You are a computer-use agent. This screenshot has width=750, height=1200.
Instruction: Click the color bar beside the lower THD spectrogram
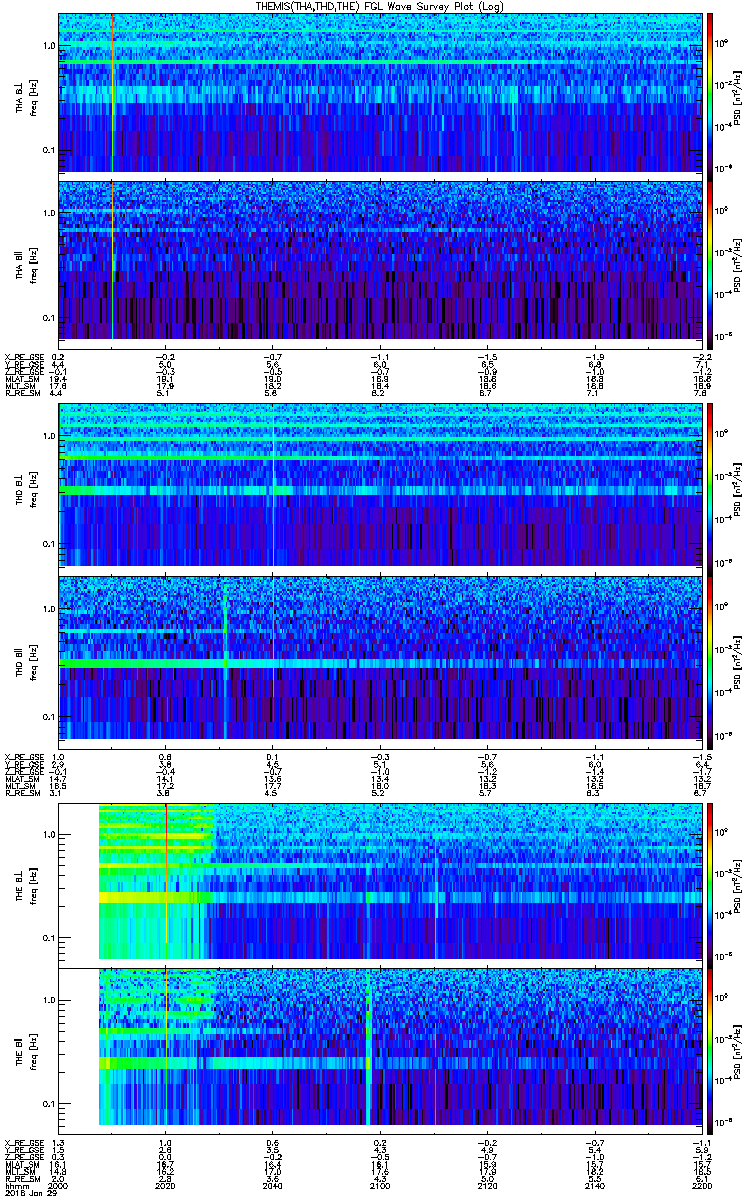tap(710, 657)
